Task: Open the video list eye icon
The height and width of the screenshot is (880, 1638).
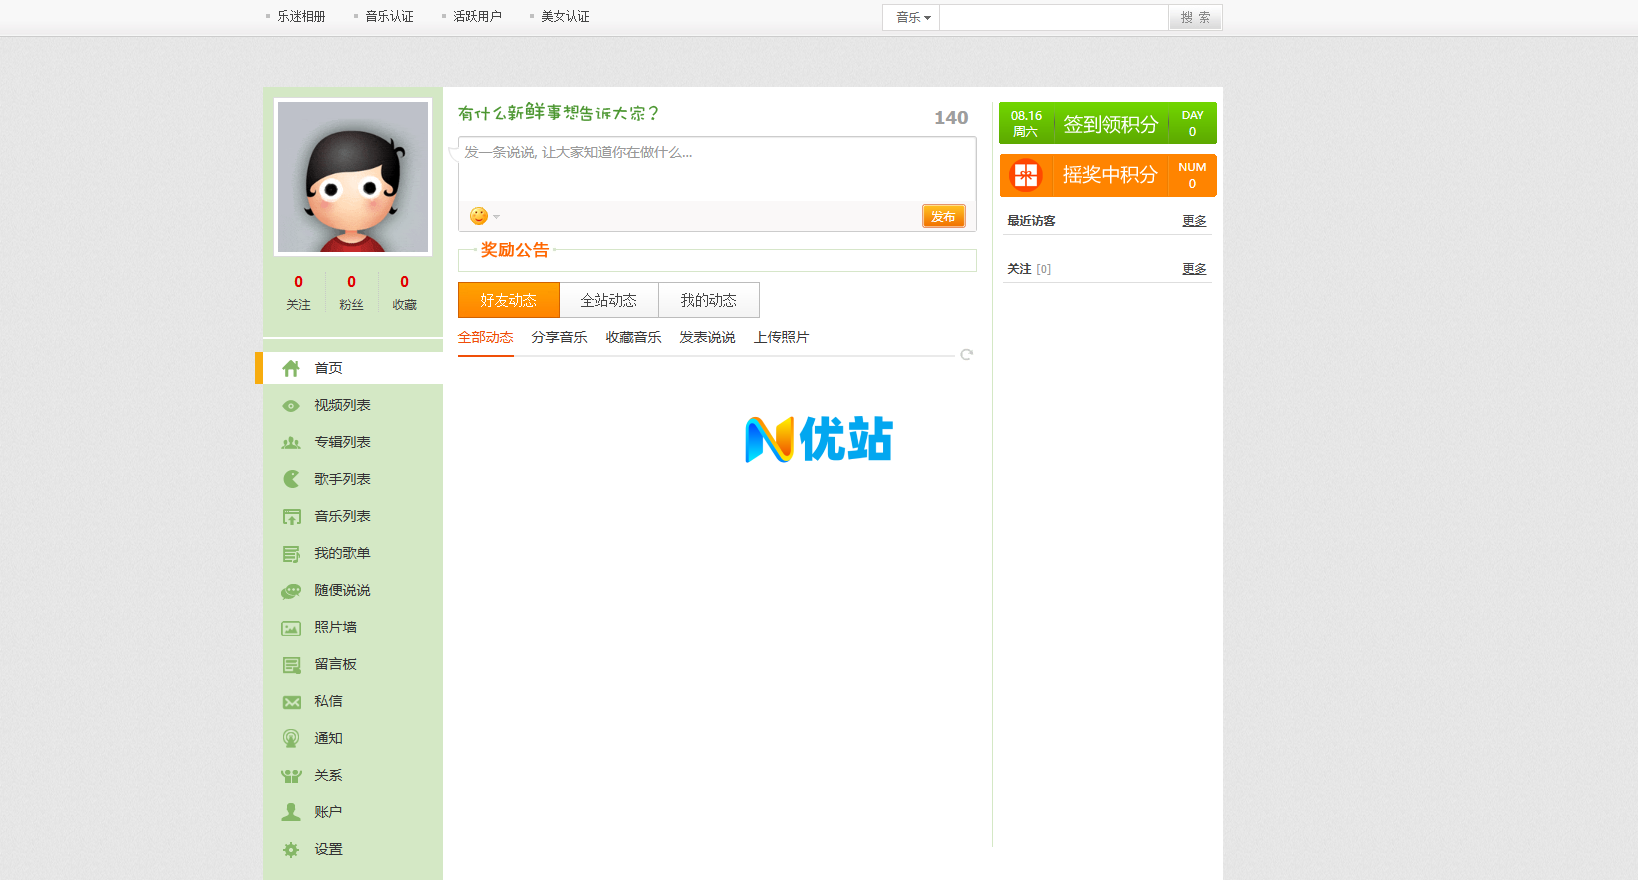Action: click(291, 406)
